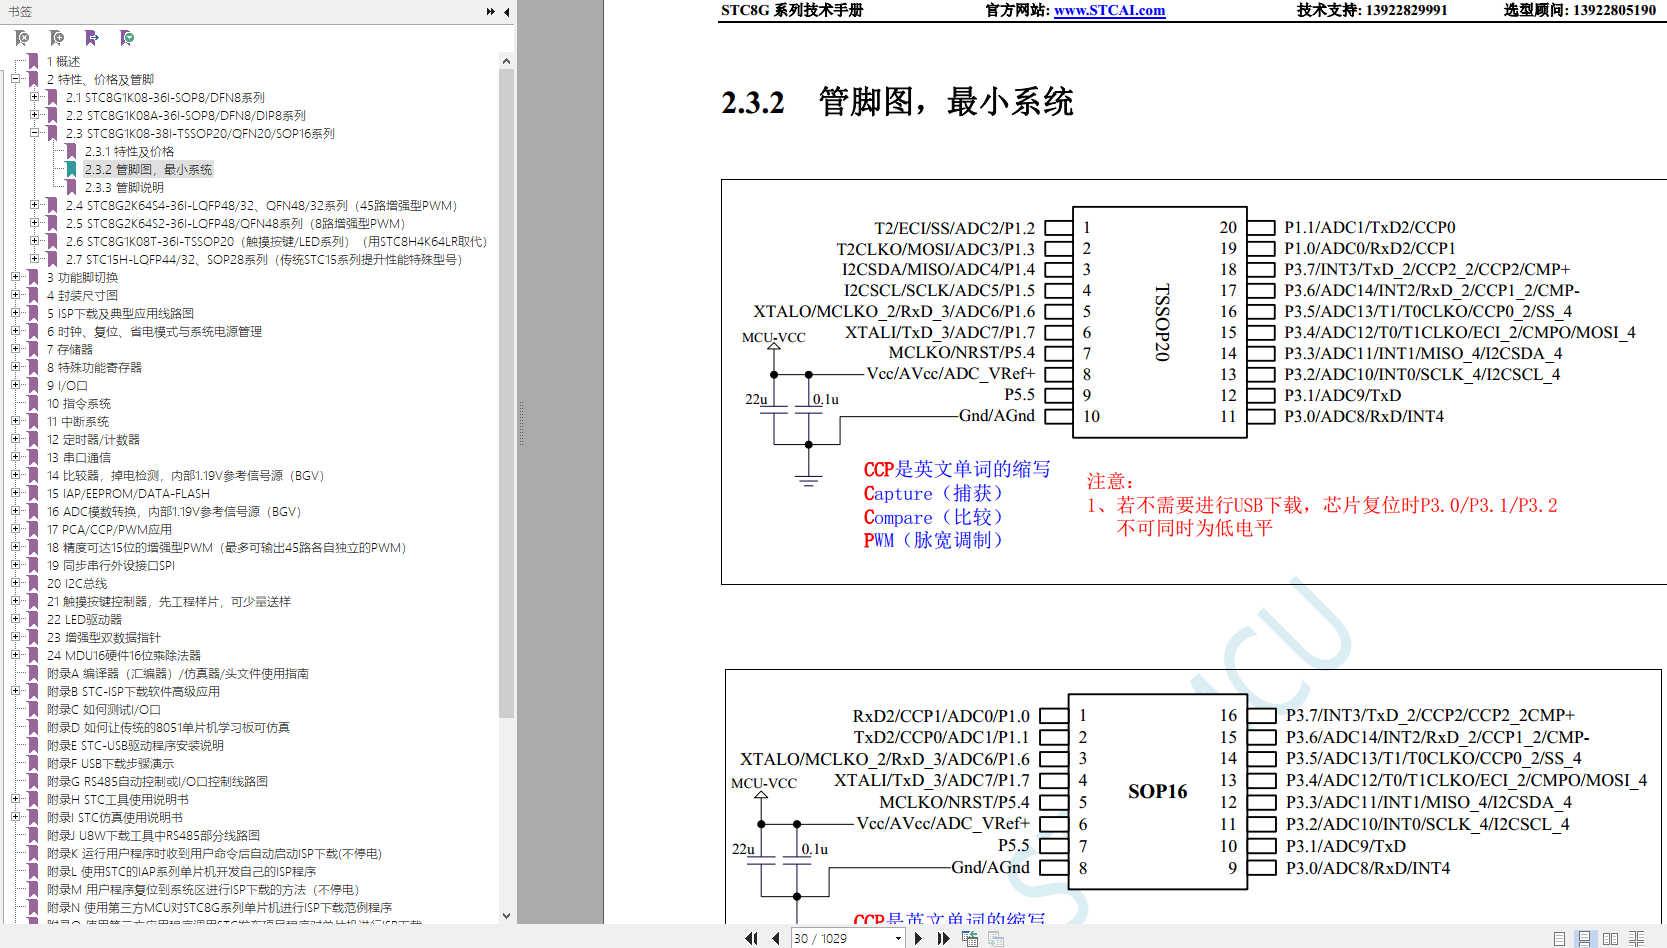1667x948 pixels.
Task: Open bookmark 19 同步串行外设接口SPI
Action: [x=111, y=565]
